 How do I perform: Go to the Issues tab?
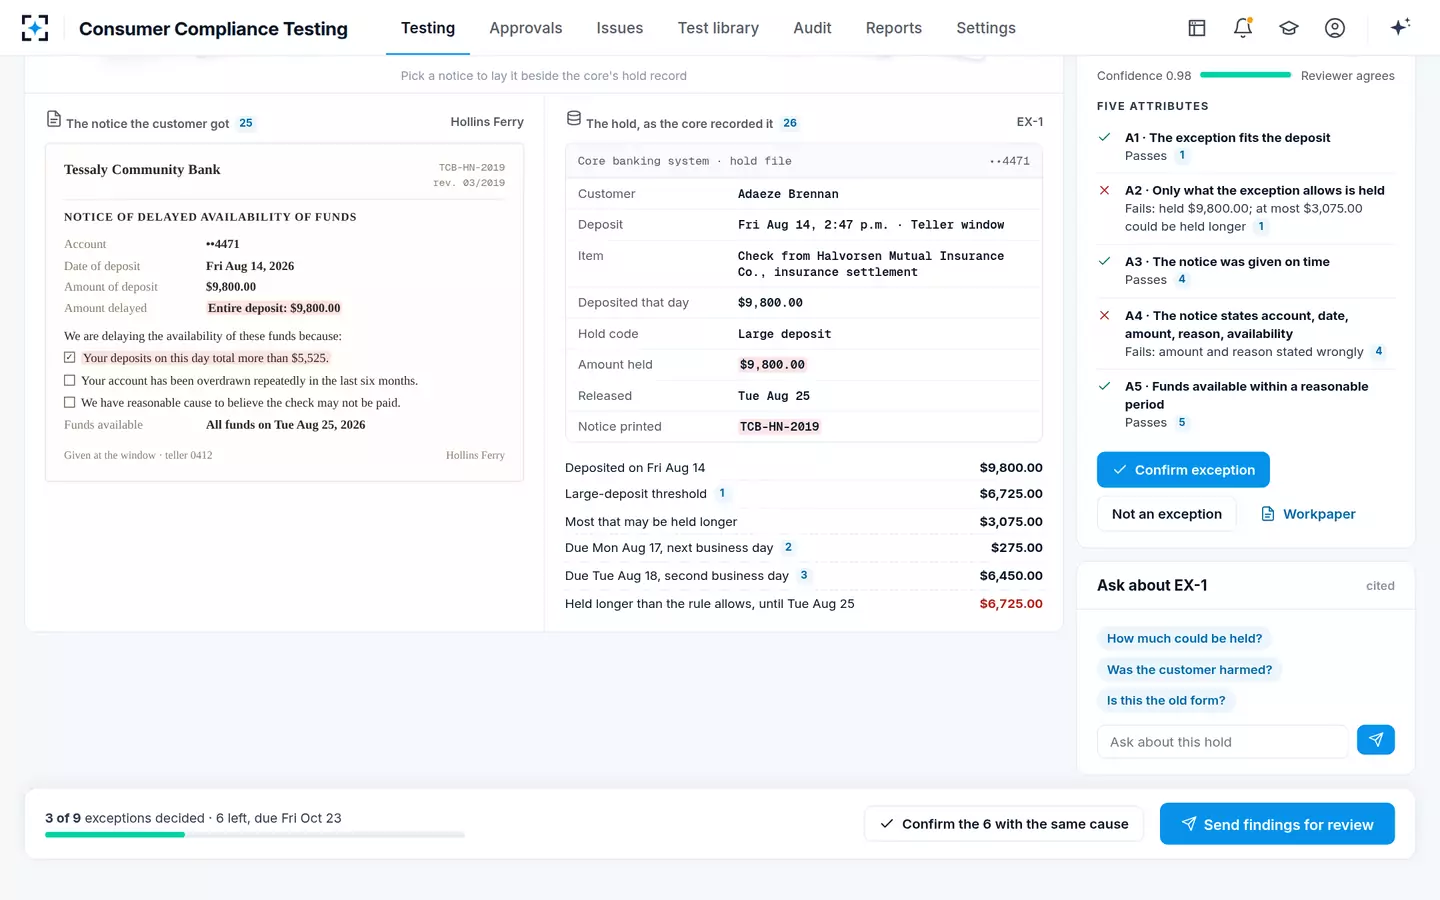point(620,28)
